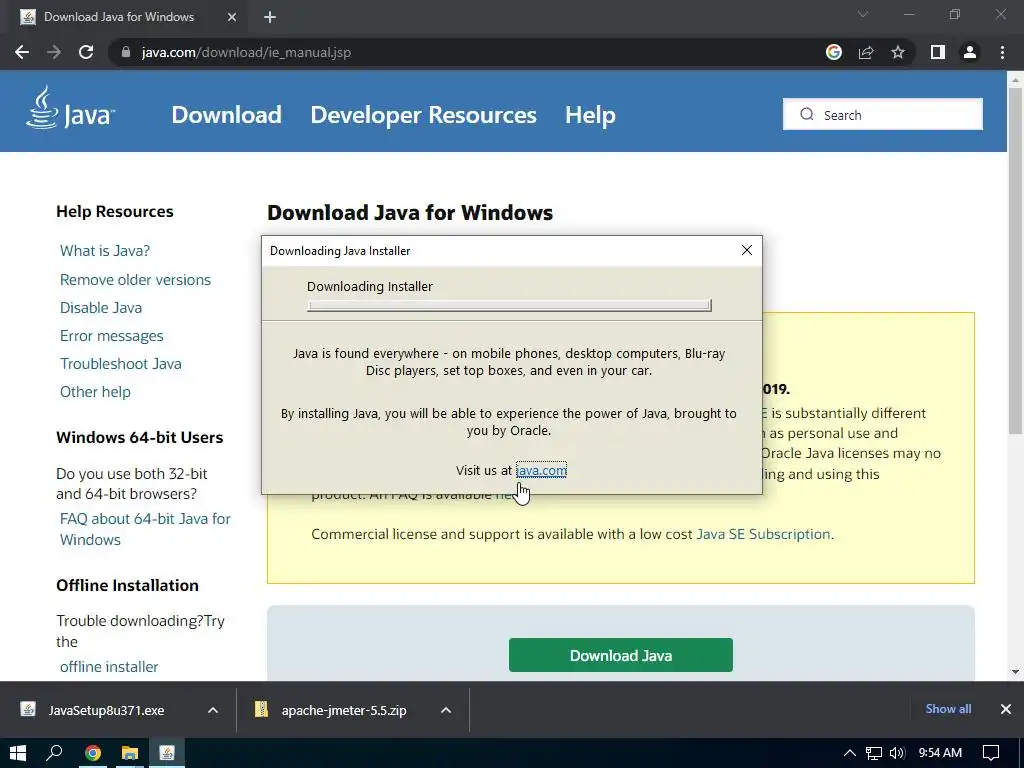Click the 9:54 AM clock
Screen dimensions: 1024x768
[x=940, y=753]
